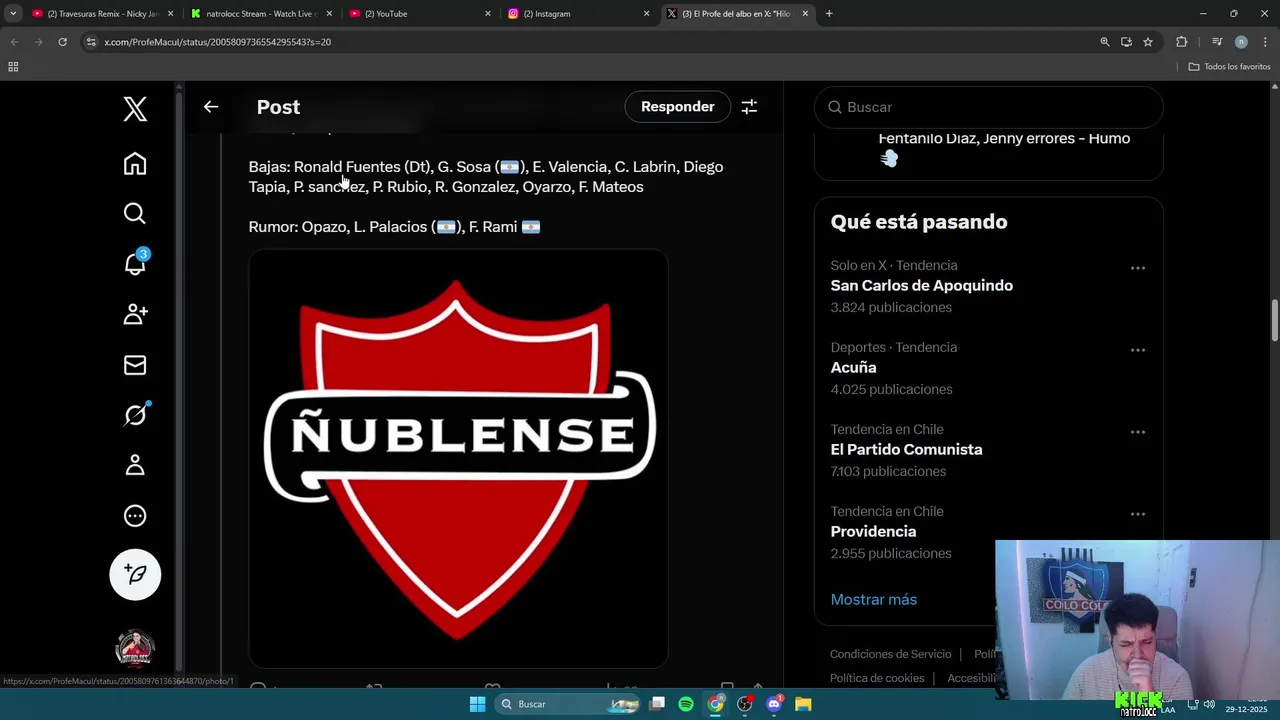The width and height of the screenshot is (1280, 720).
Task: Click the page vertical scrollbar thumb
Action: tap(1274, 320)
